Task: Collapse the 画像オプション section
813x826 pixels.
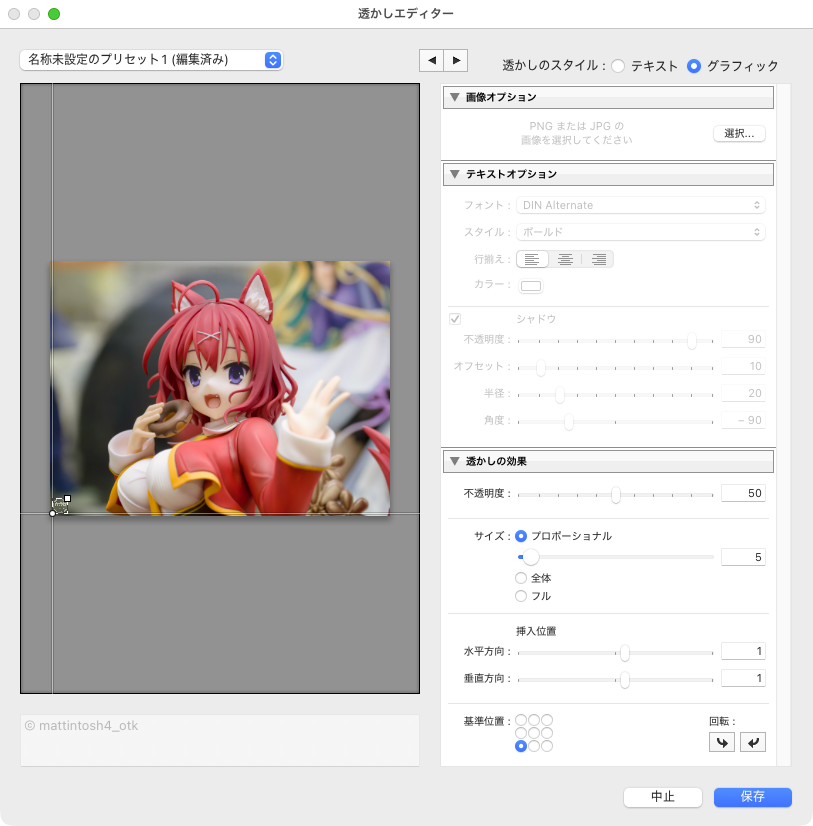Action: 455,97
